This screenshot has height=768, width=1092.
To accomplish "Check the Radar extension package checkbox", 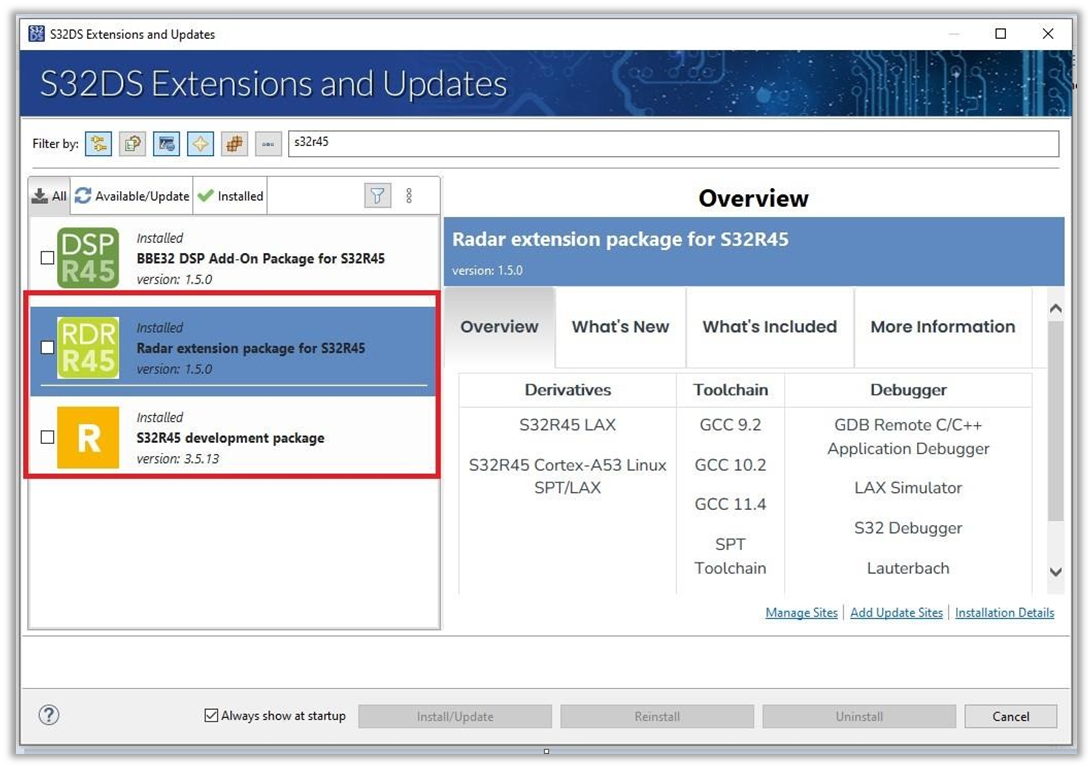I will click(x=45, y=347).
